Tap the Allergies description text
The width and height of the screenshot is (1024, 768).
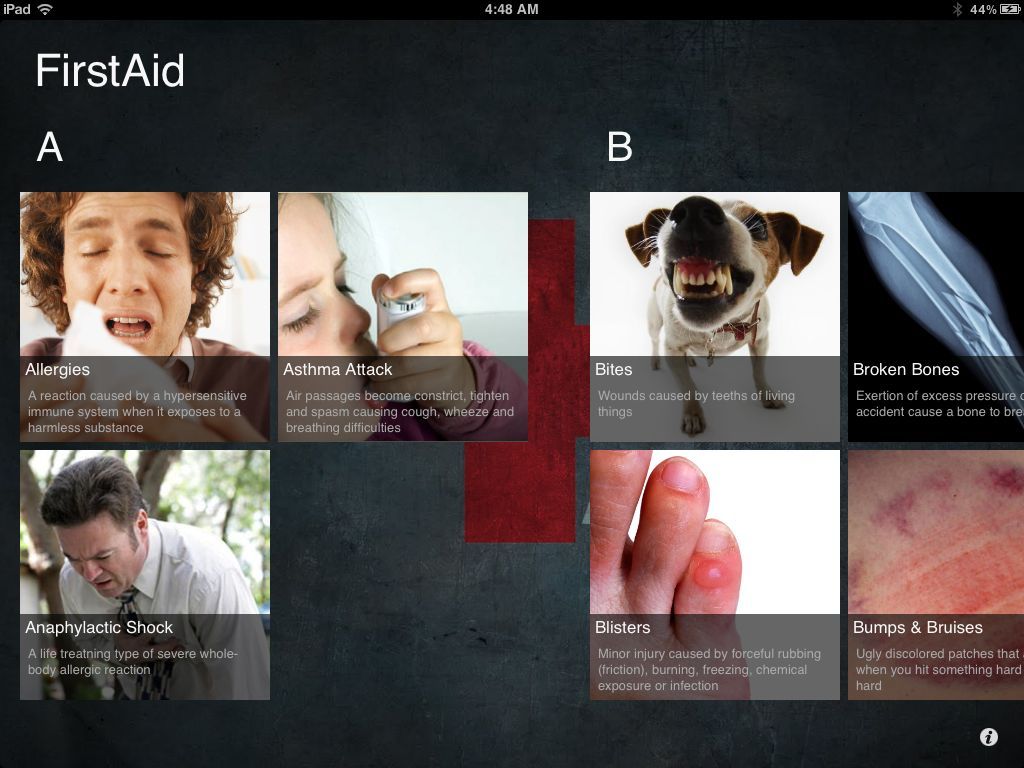click(137, 411)
